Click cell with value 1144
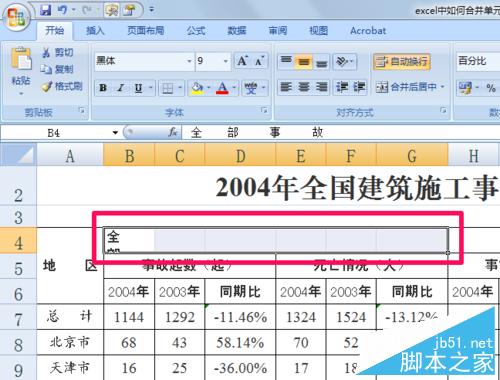Screen dimensions: 500x380 click(x=129, y=317)
